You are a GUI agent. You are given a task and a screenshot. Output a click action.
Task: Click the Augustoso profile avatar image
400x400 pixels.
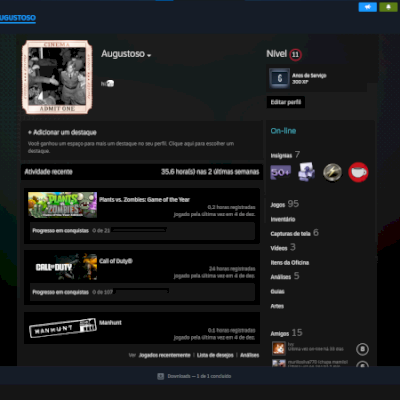pyautogui.click(x=57, y=77)
